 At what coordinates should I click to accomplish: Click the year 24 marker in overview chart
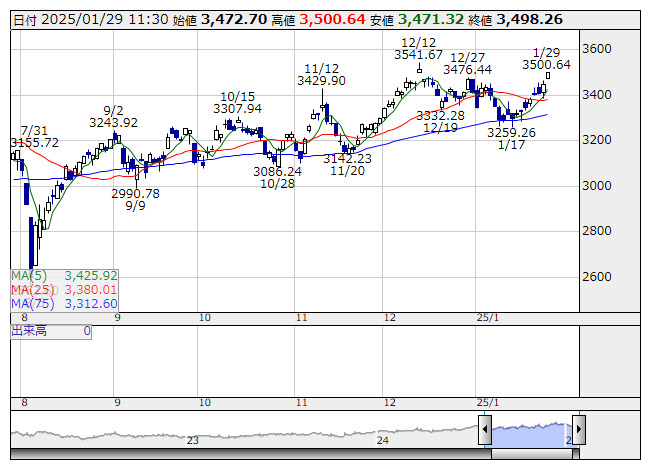point(382,440)
